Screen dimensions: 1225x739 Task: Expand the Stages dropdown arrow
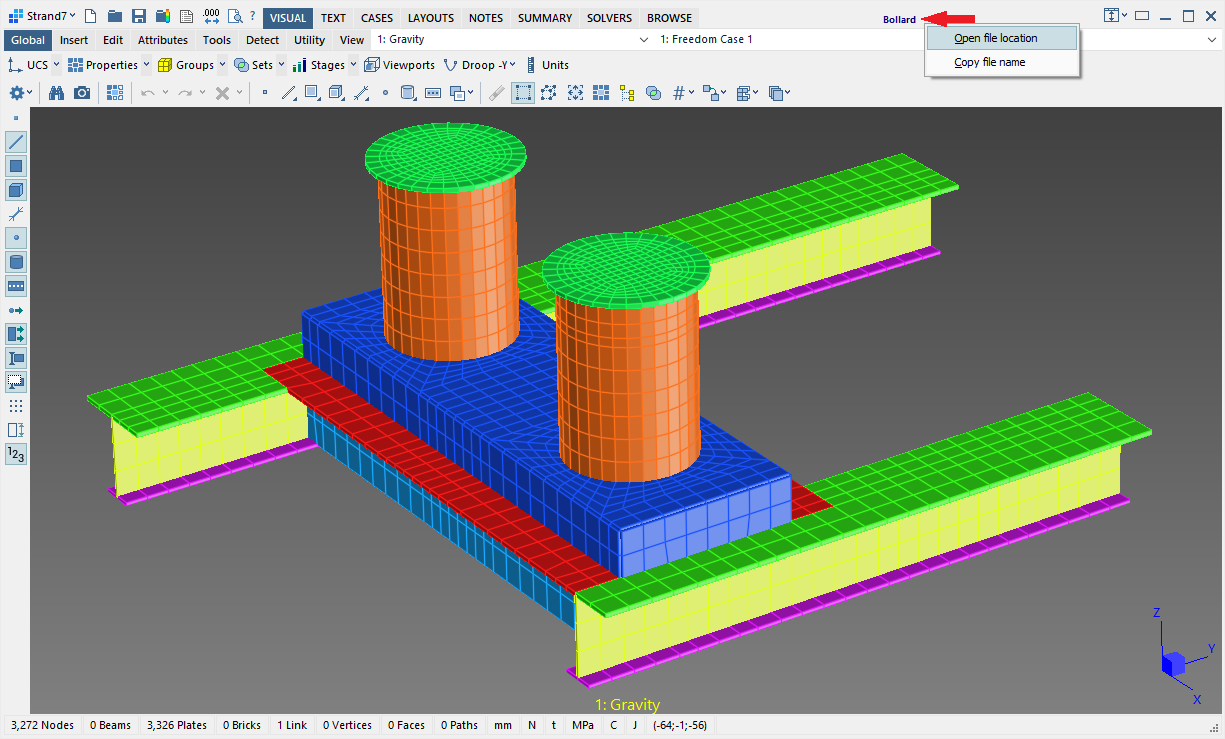(x=353, y=65)
